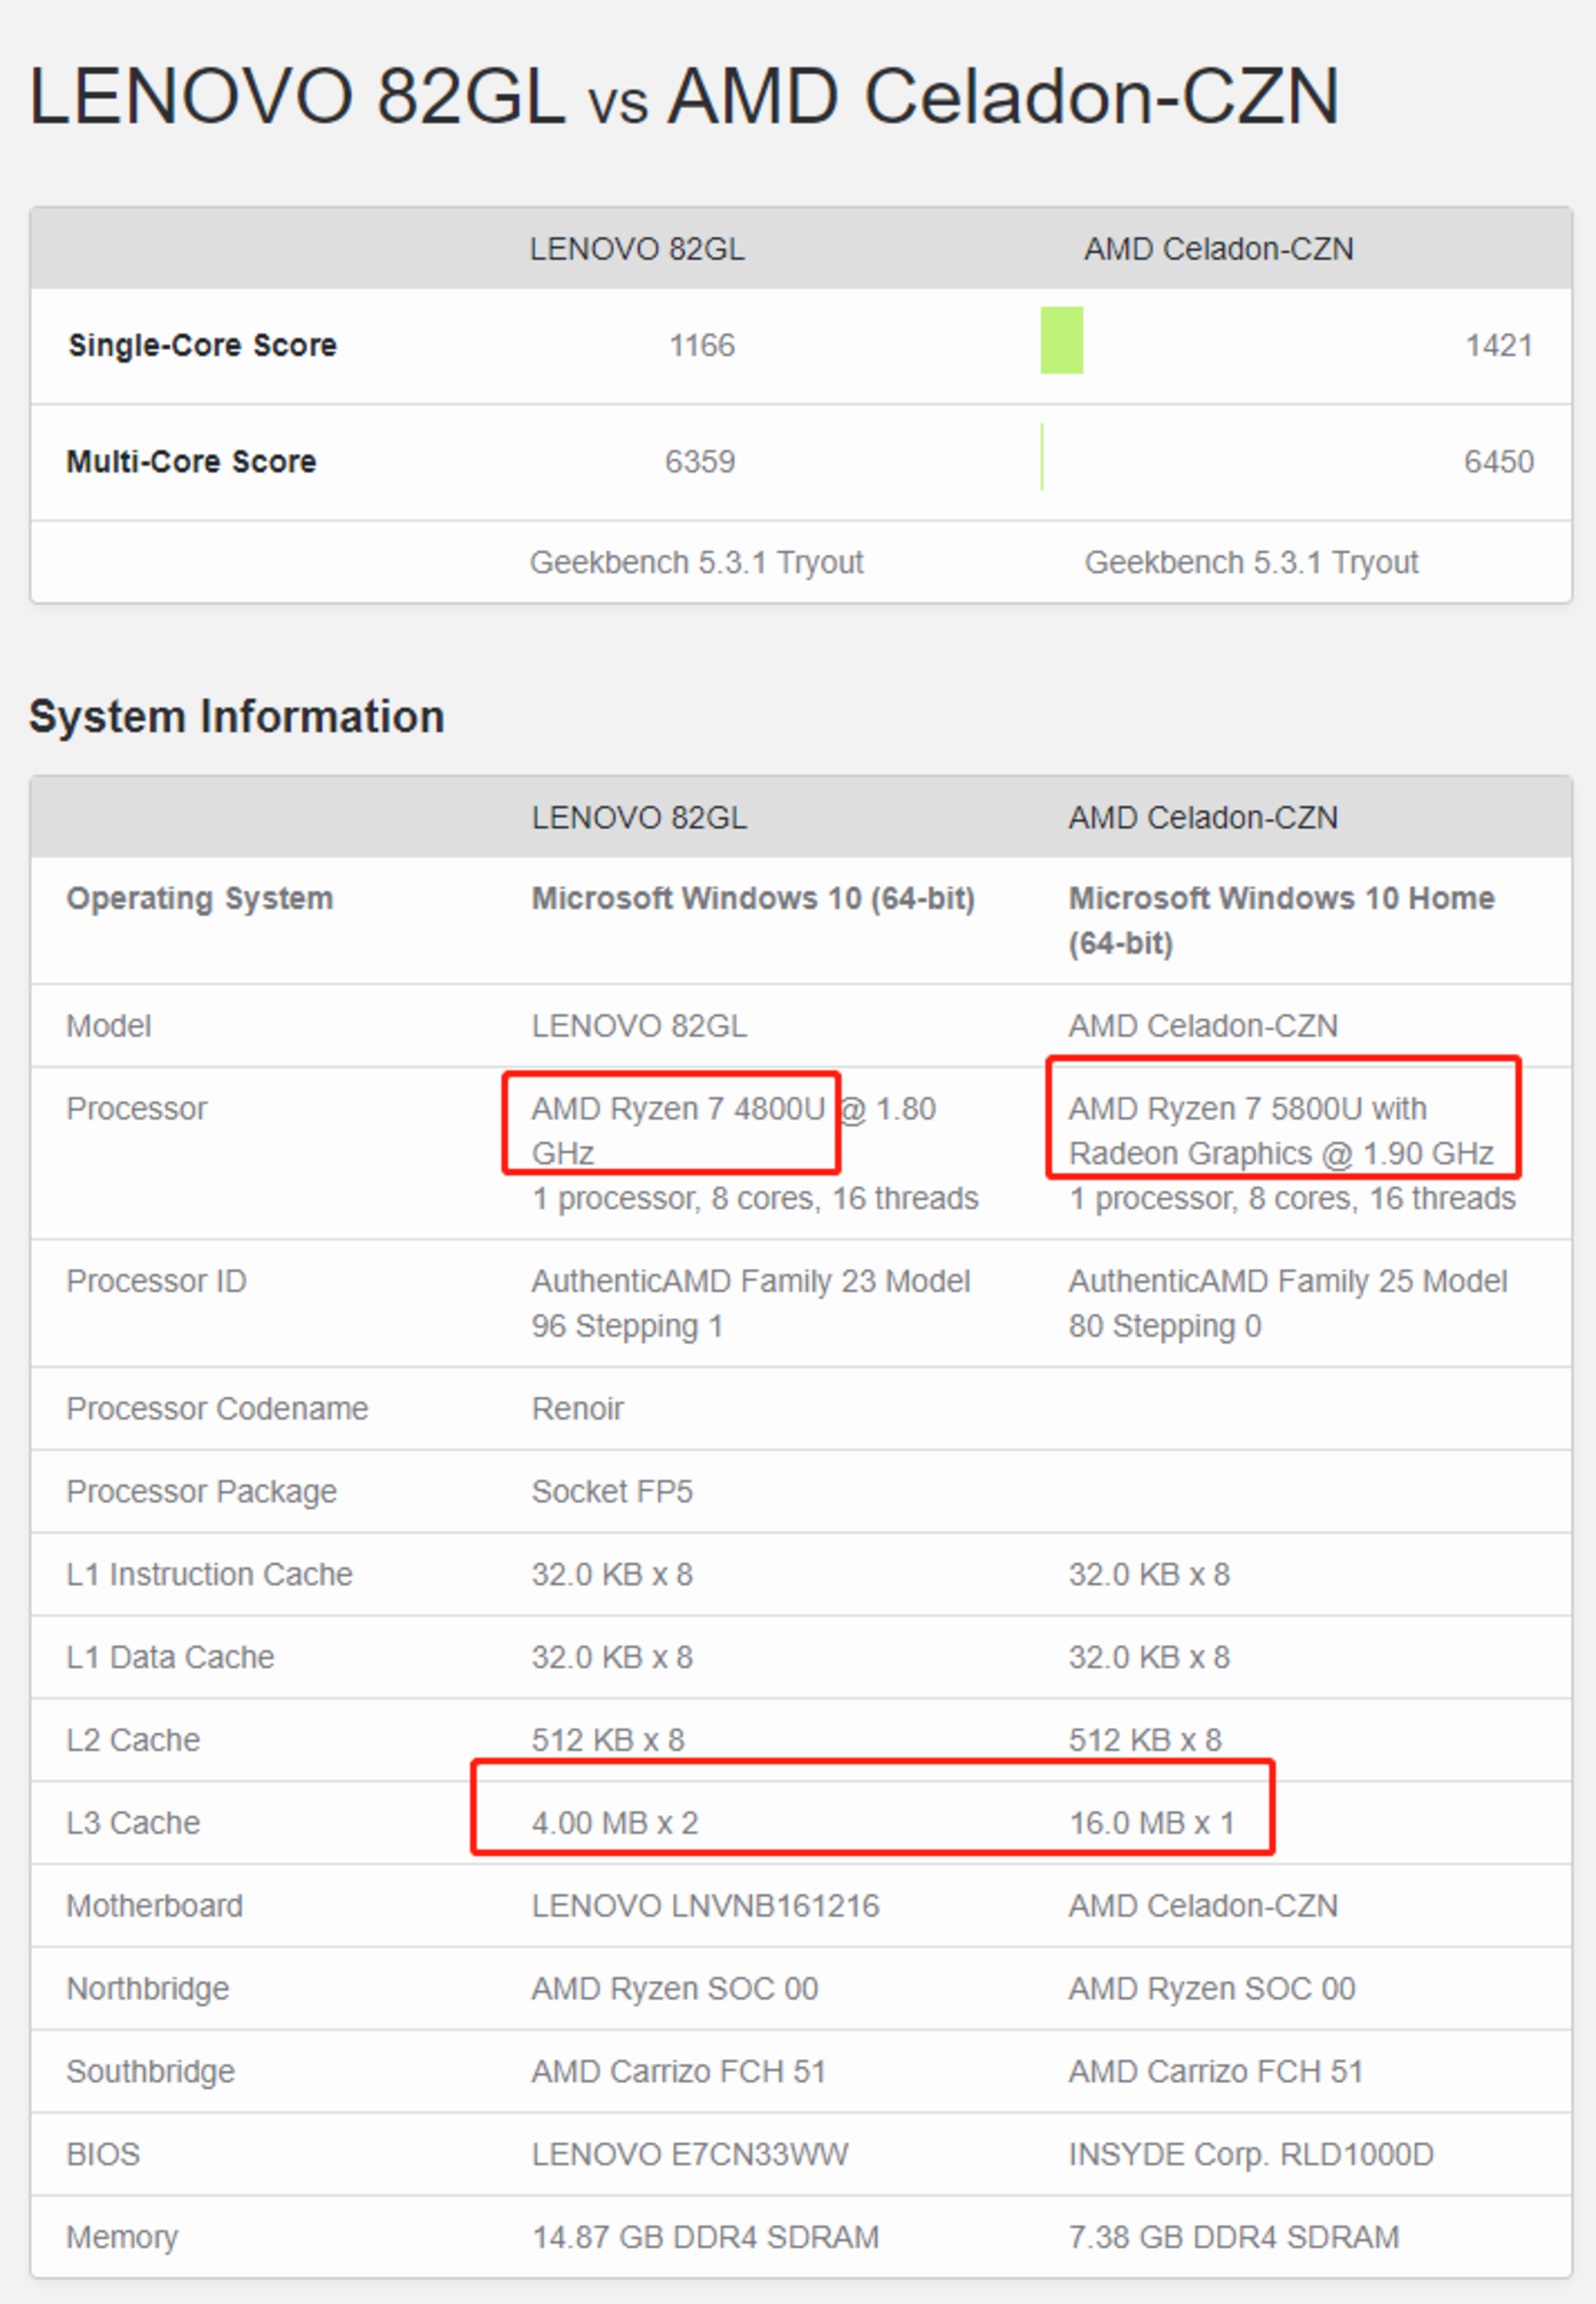
Task: Click 512 KB x 8 under LENOVO column
Action: tap(608, 1741)
